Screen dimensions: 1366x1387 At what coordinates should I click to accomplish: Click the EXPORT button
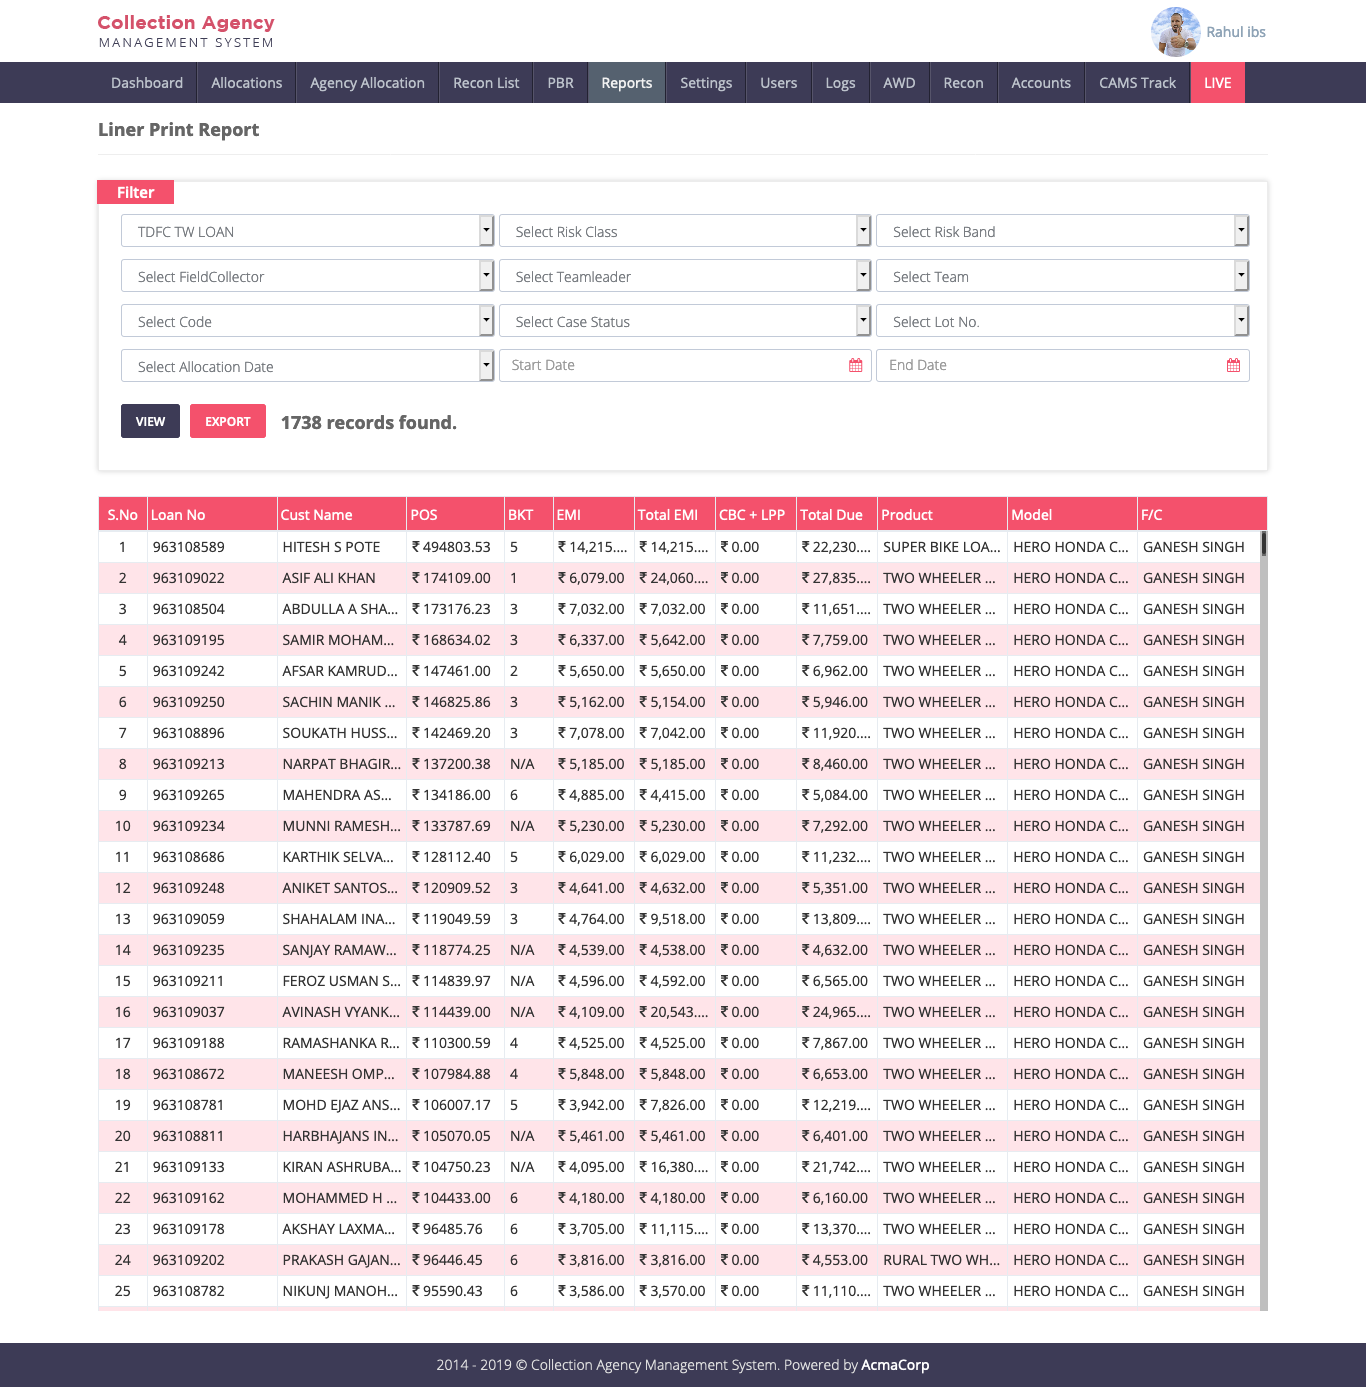pos(228,421)
